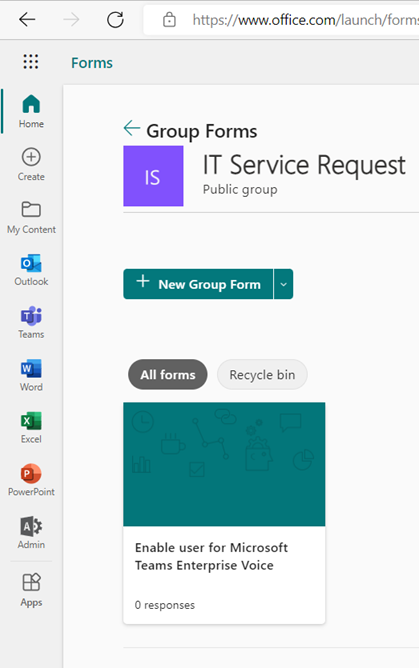Launch Outlook from sidebar

[x=31, y=270]
